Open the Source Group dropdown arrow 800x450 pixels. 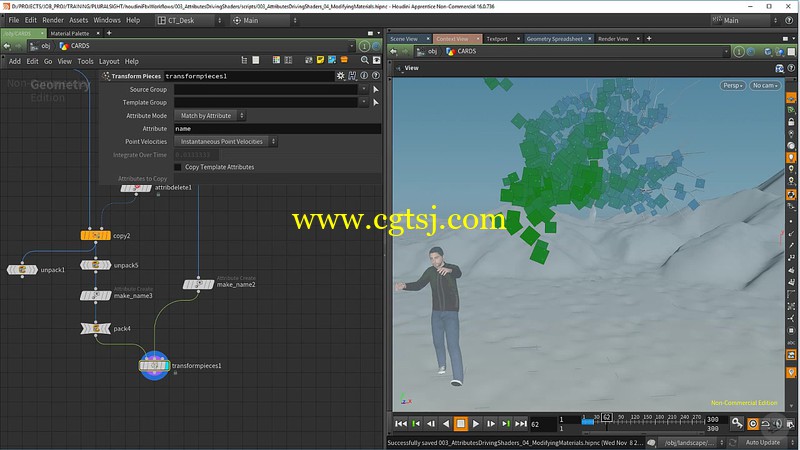pyautogui.click(x=363, y=89)
